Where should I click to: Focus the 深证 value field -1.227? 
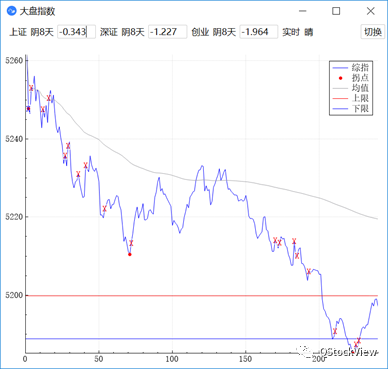pyautogui.click(x=167, y=32)
